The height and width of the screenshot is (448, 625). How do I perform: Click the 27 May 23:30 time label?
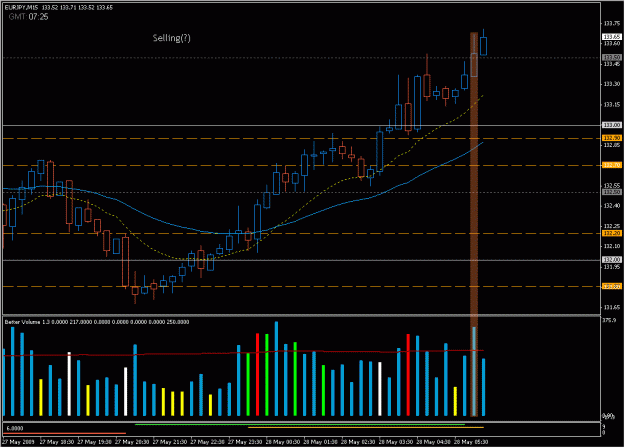245,442
